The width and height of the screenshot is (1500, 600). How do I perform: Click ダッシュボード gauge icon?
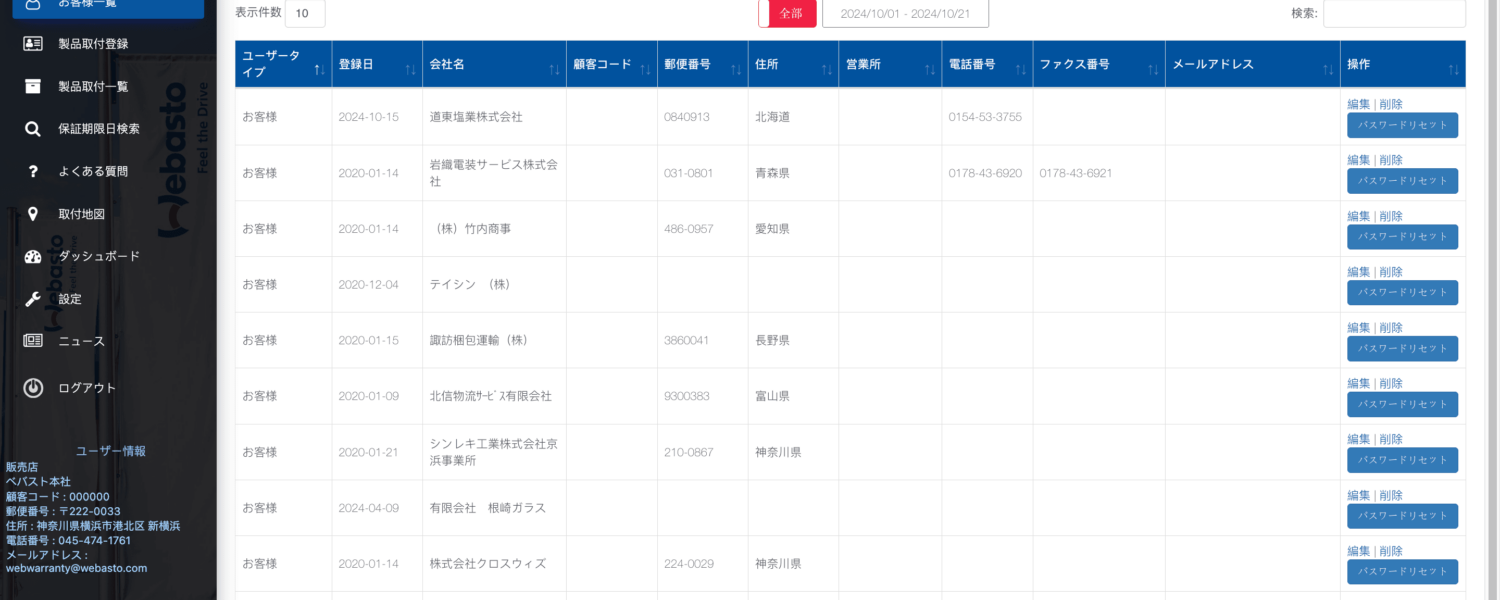(33, 256)
